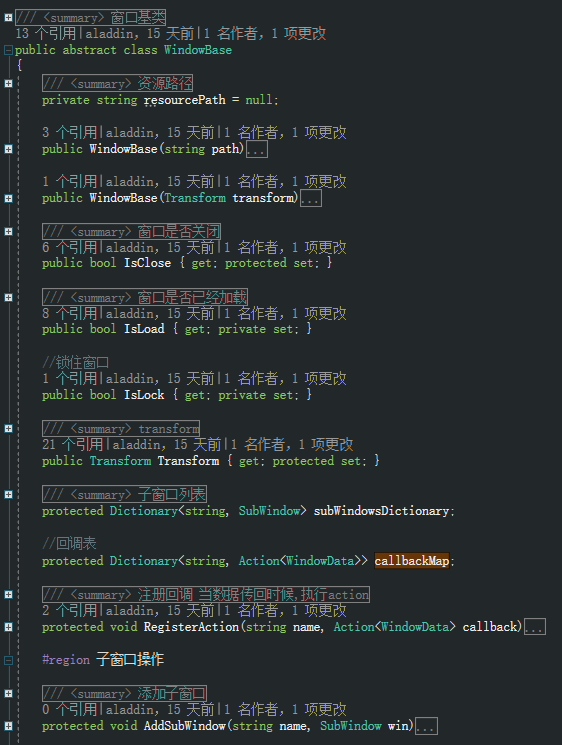Click the RegisterAction method name
Image resolution: width=562 pixels, height=745 pixels.
[x=191, y=627]
